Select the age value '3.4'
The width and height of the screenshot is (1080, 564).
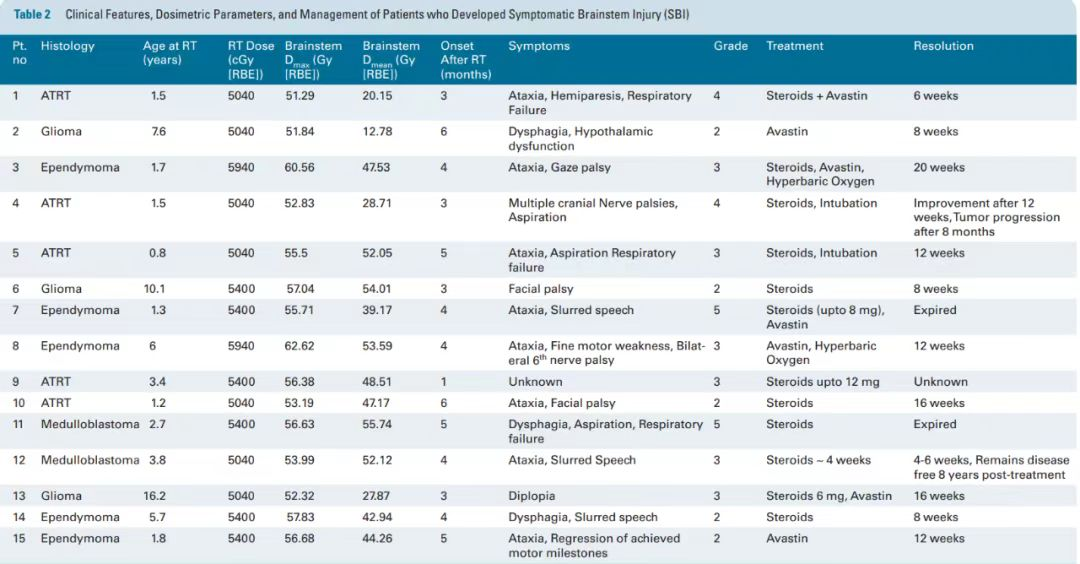pos(158,382)
